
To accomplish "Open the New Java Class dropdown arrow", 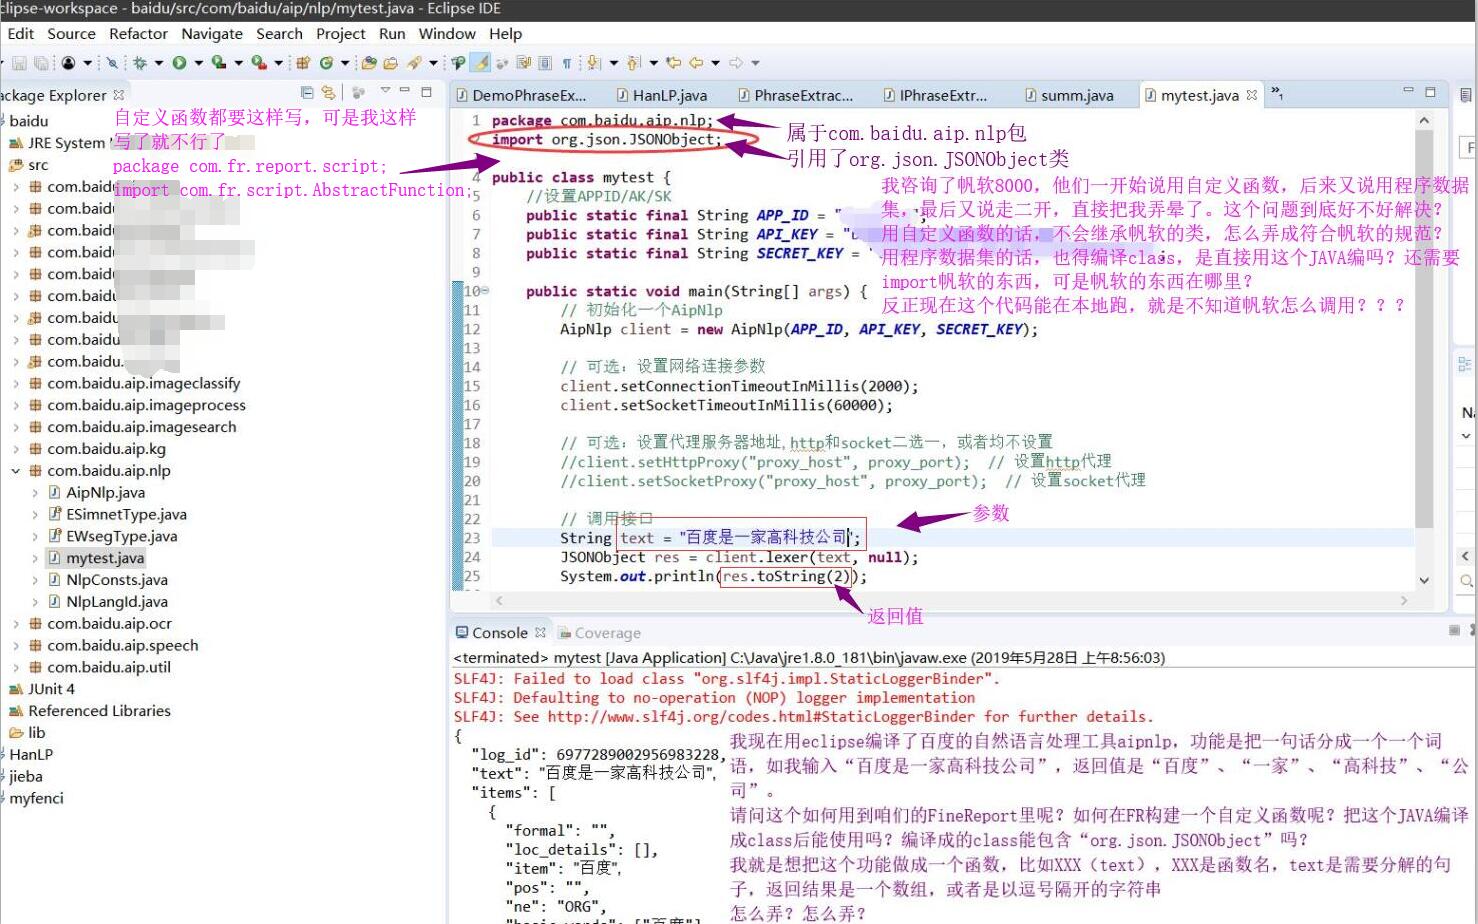I will point(345,63).
